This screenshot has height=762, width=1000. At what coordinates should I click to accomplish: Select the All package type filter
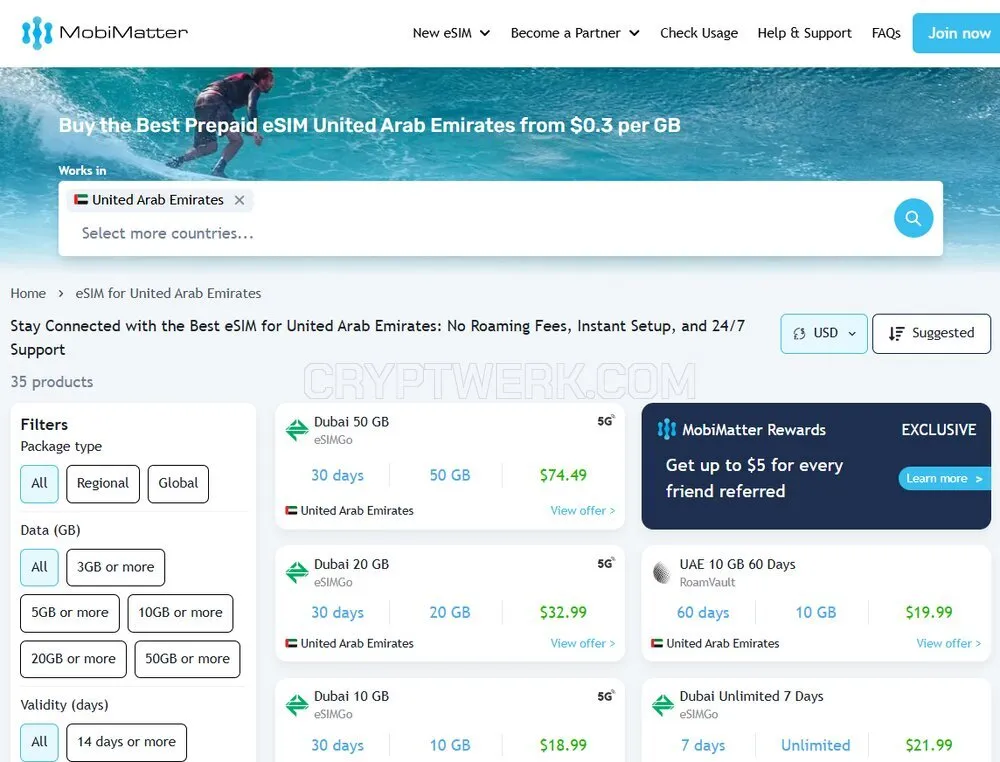[39, 483]
